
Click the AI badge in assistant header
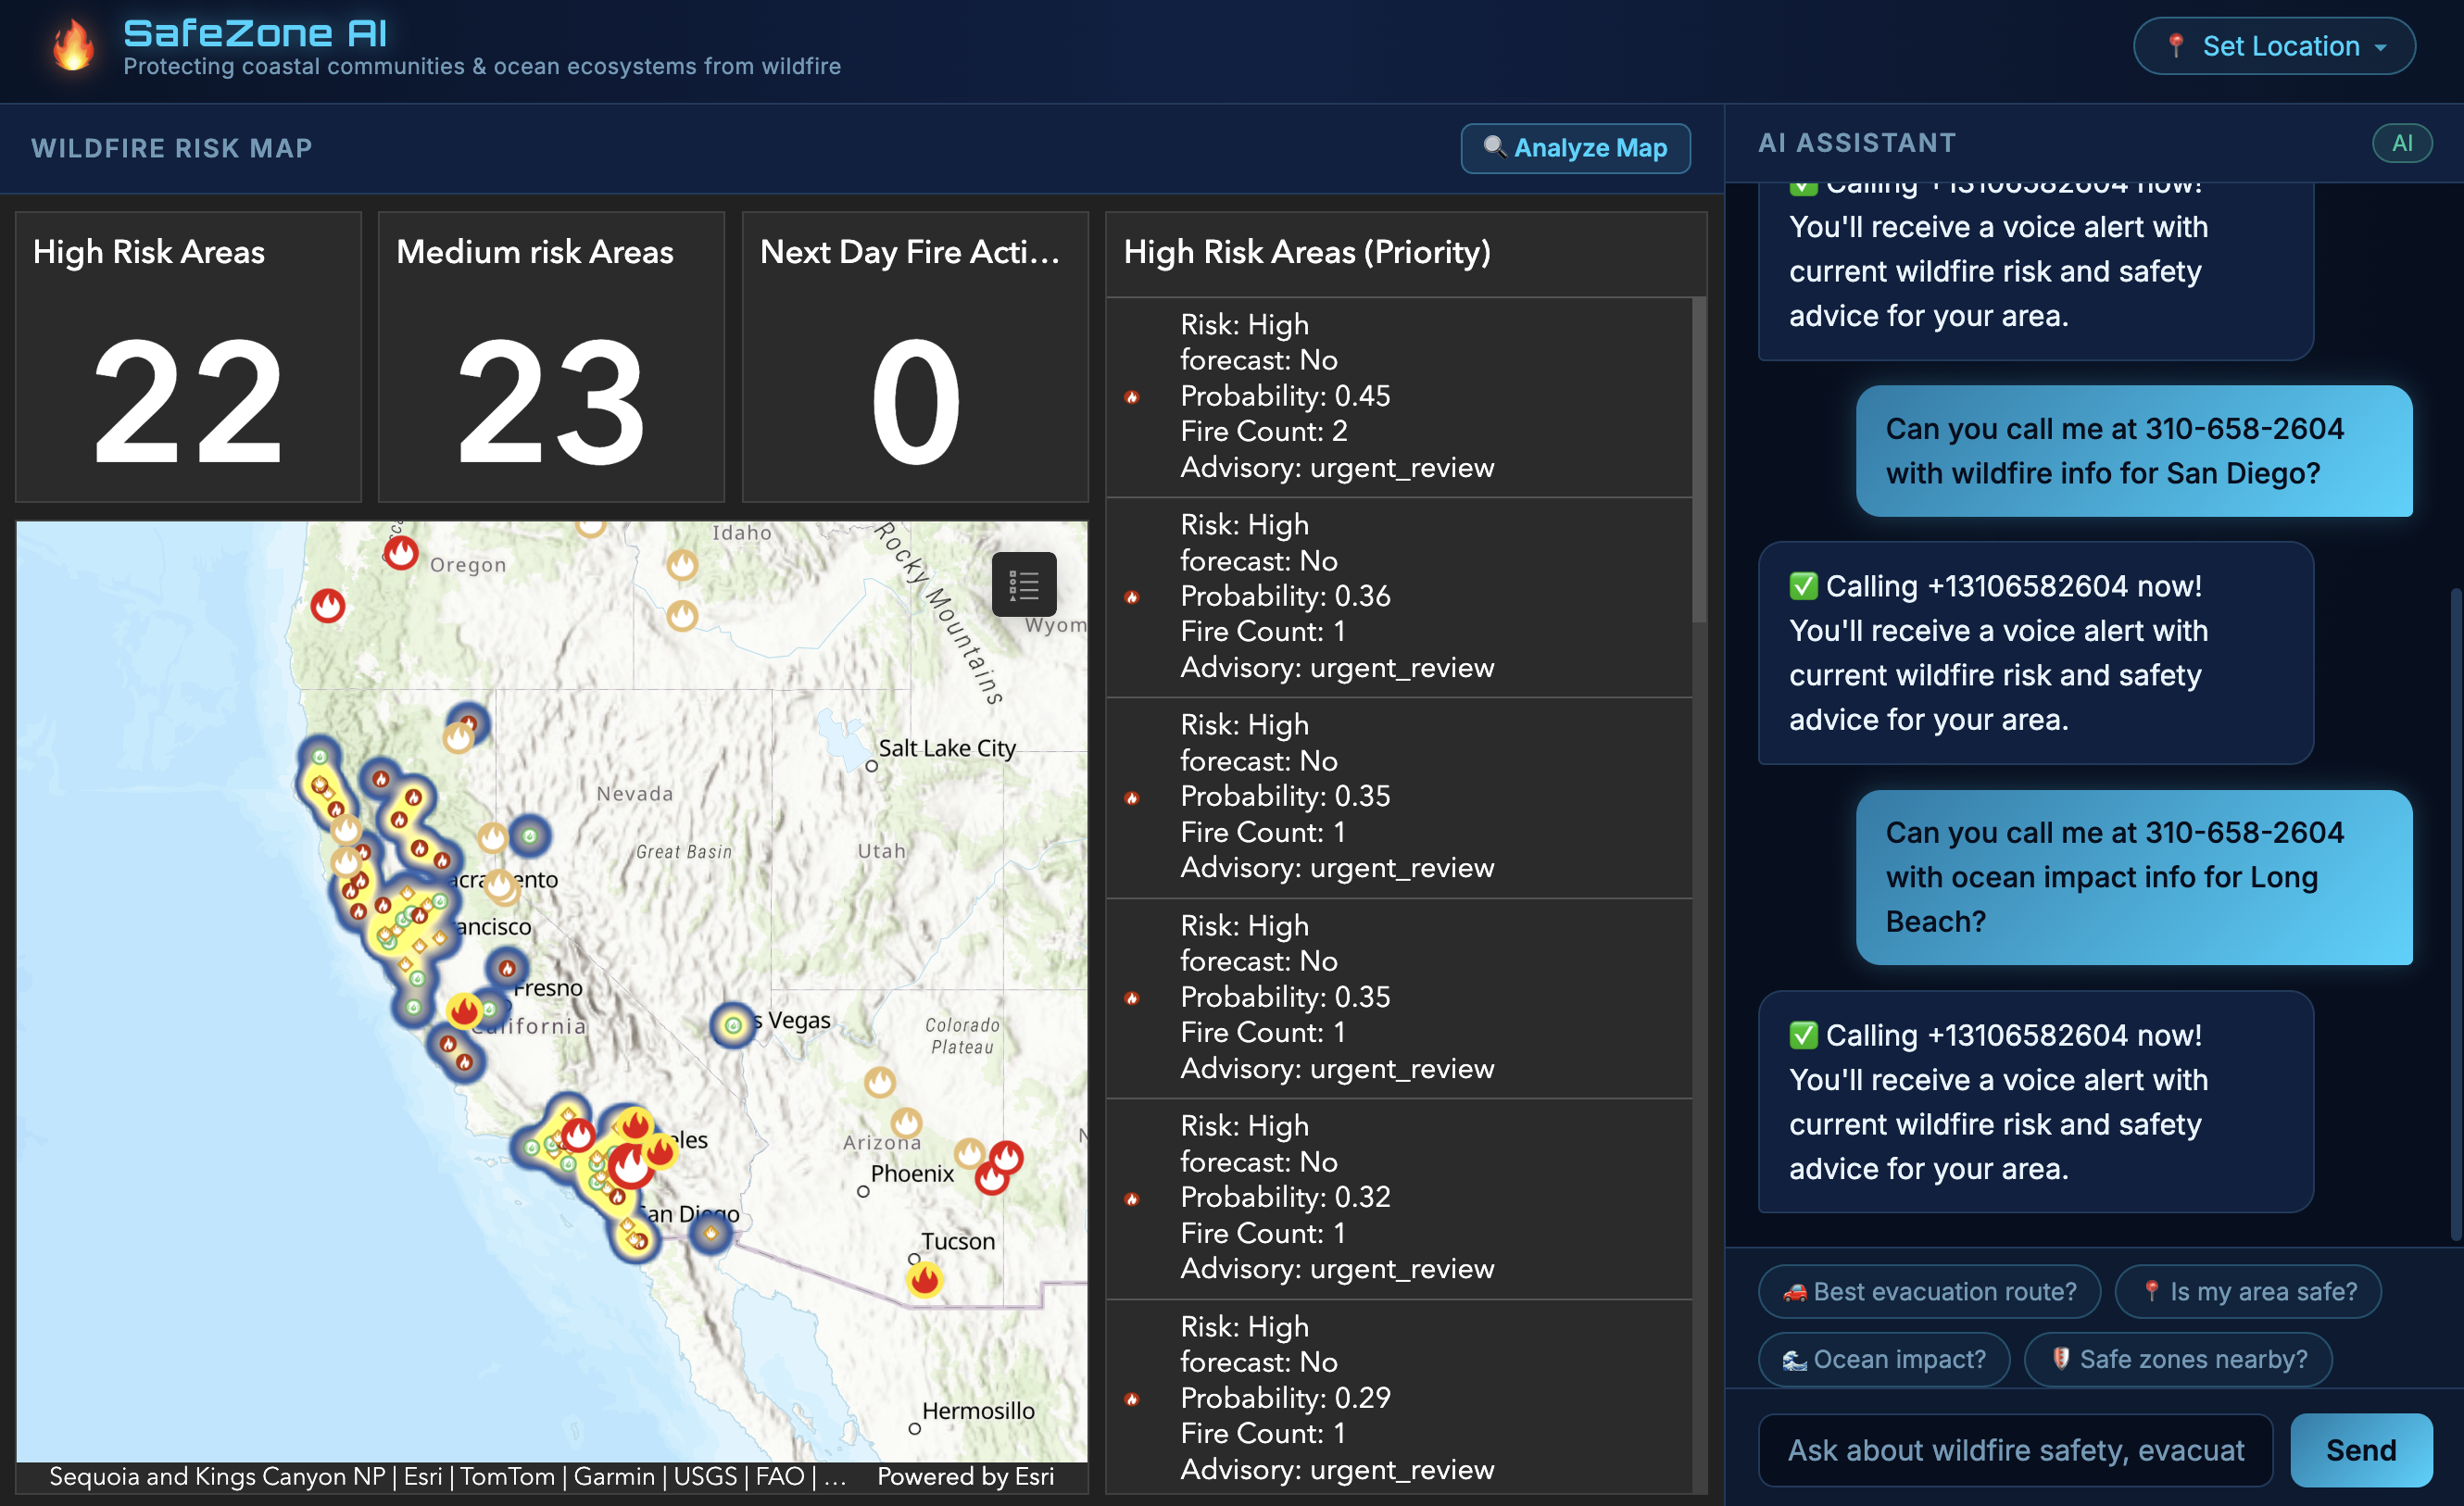tap(2401, 143)
